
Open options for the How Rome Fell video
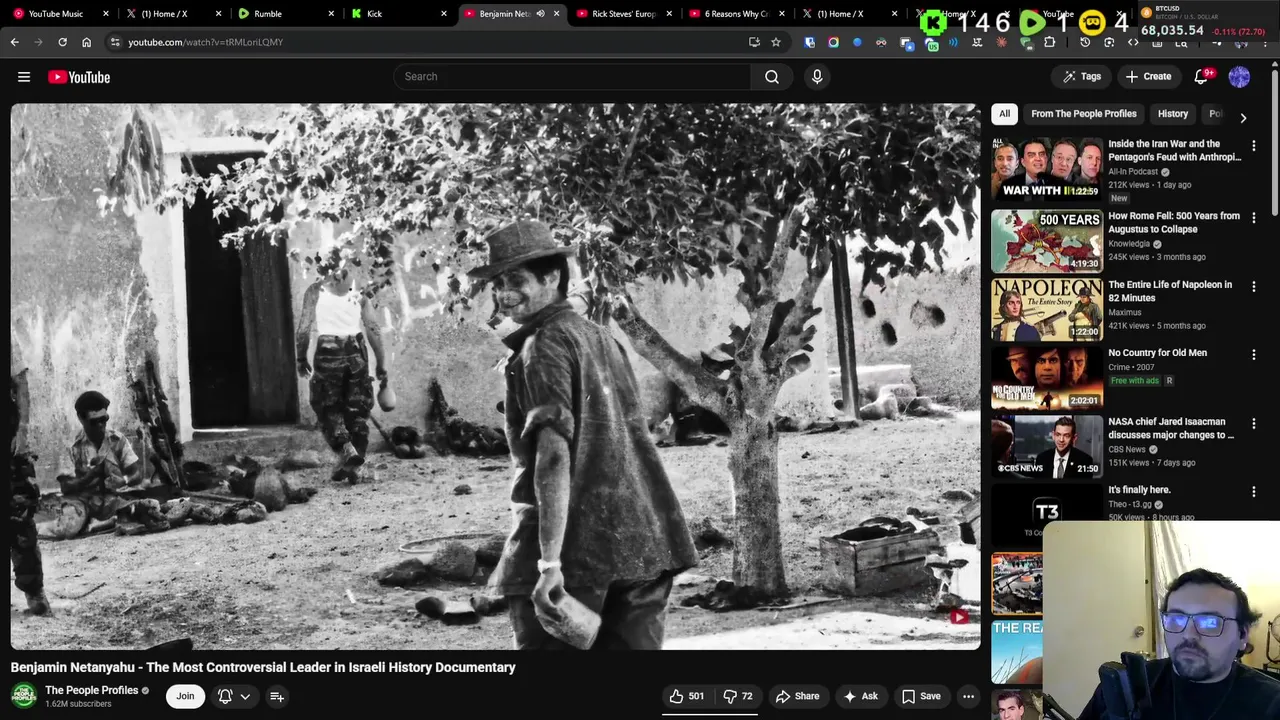tap(1254, 218)
